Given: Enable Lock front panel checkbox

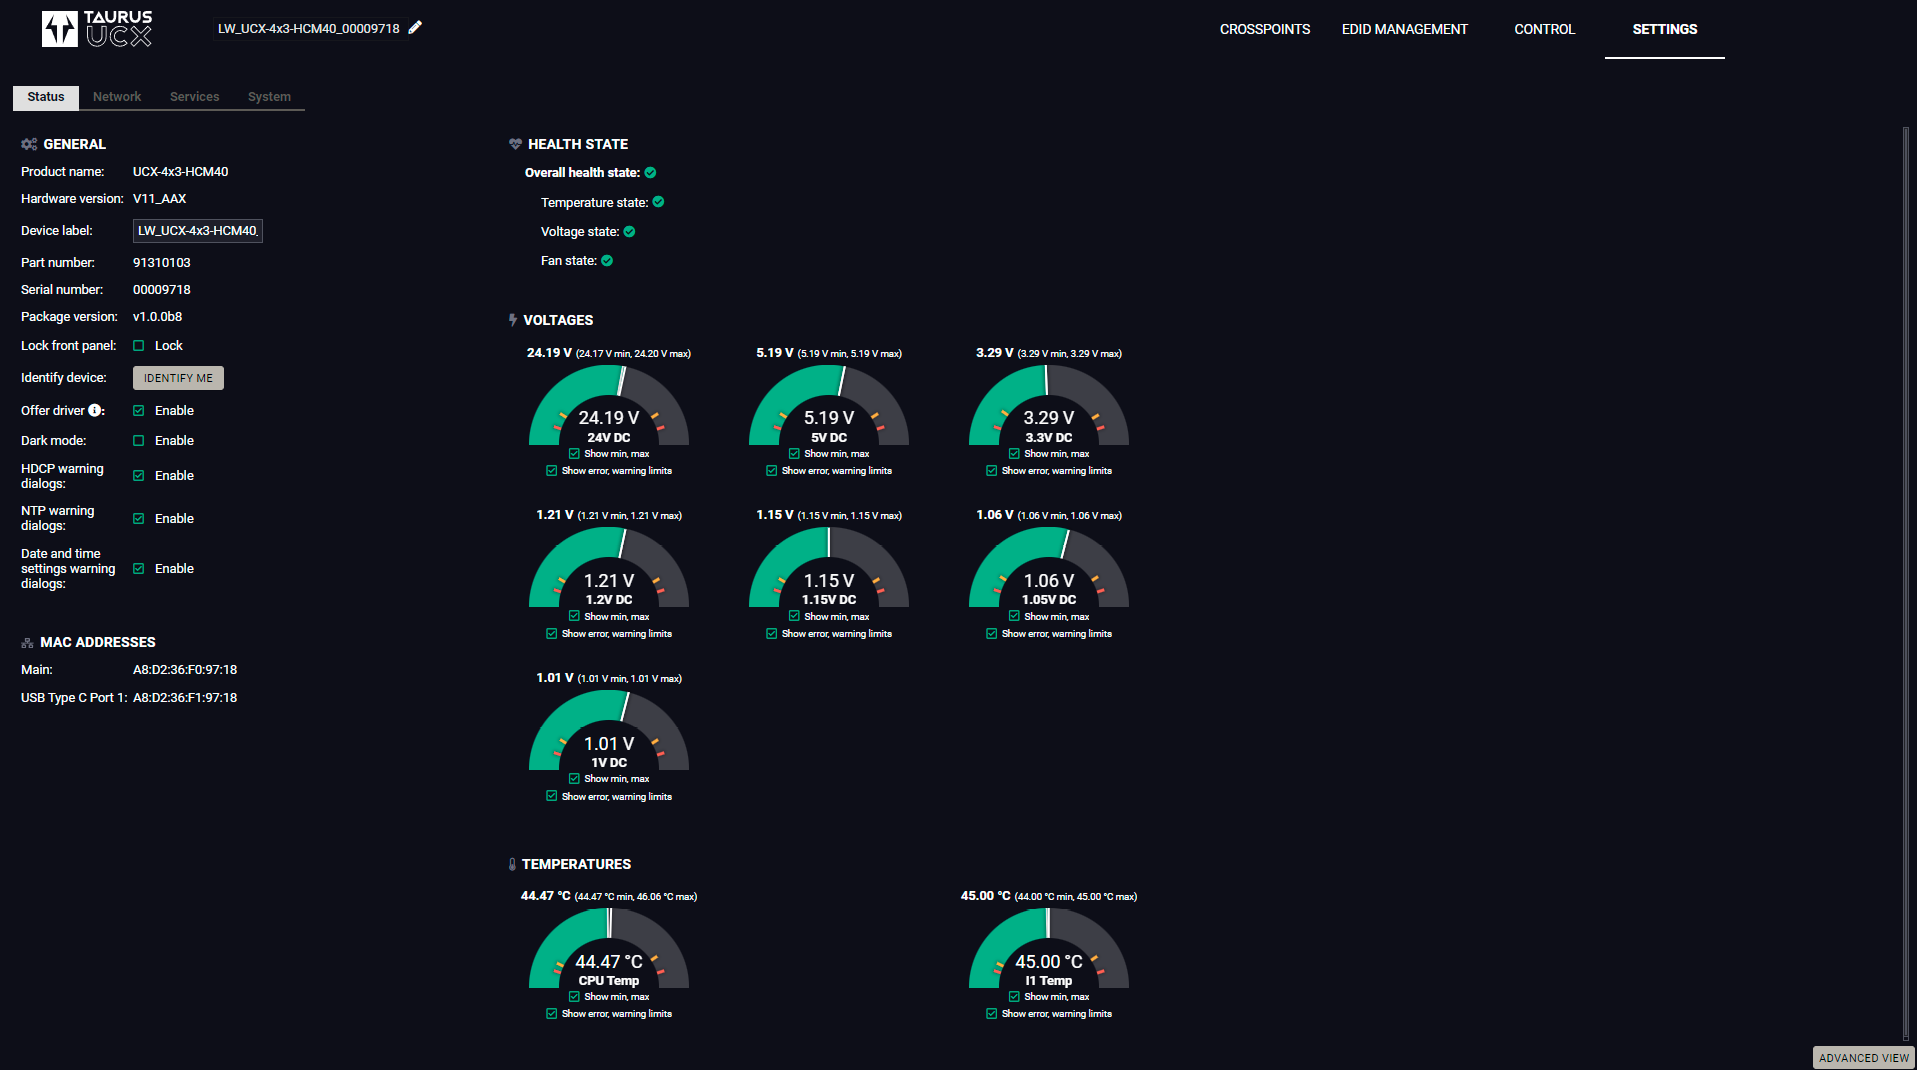Looking at the screenshot, I should click(x=139, y=346).
